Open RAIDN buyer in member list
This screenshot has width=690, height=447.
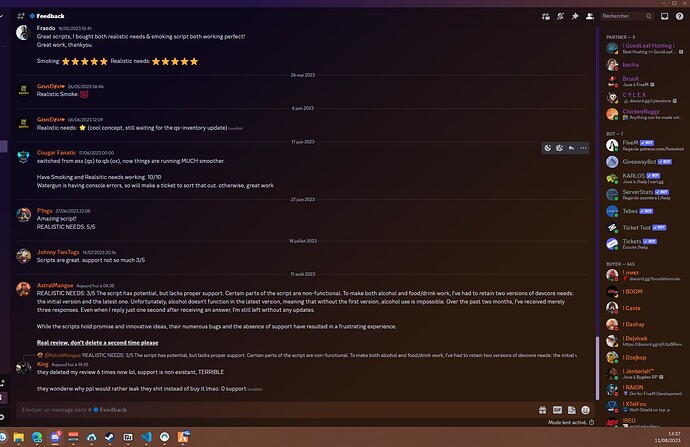tap(644, 390)
